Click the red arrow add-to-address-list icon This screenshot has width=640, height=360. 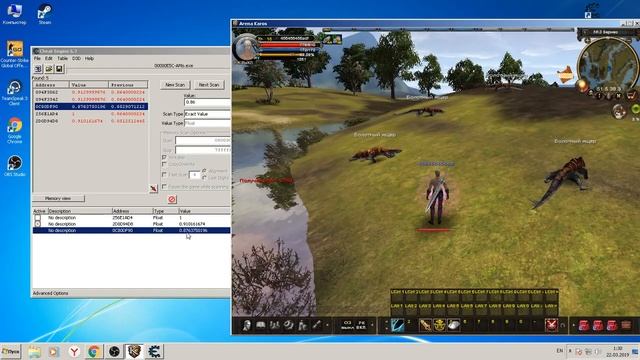tap(153, 188)
